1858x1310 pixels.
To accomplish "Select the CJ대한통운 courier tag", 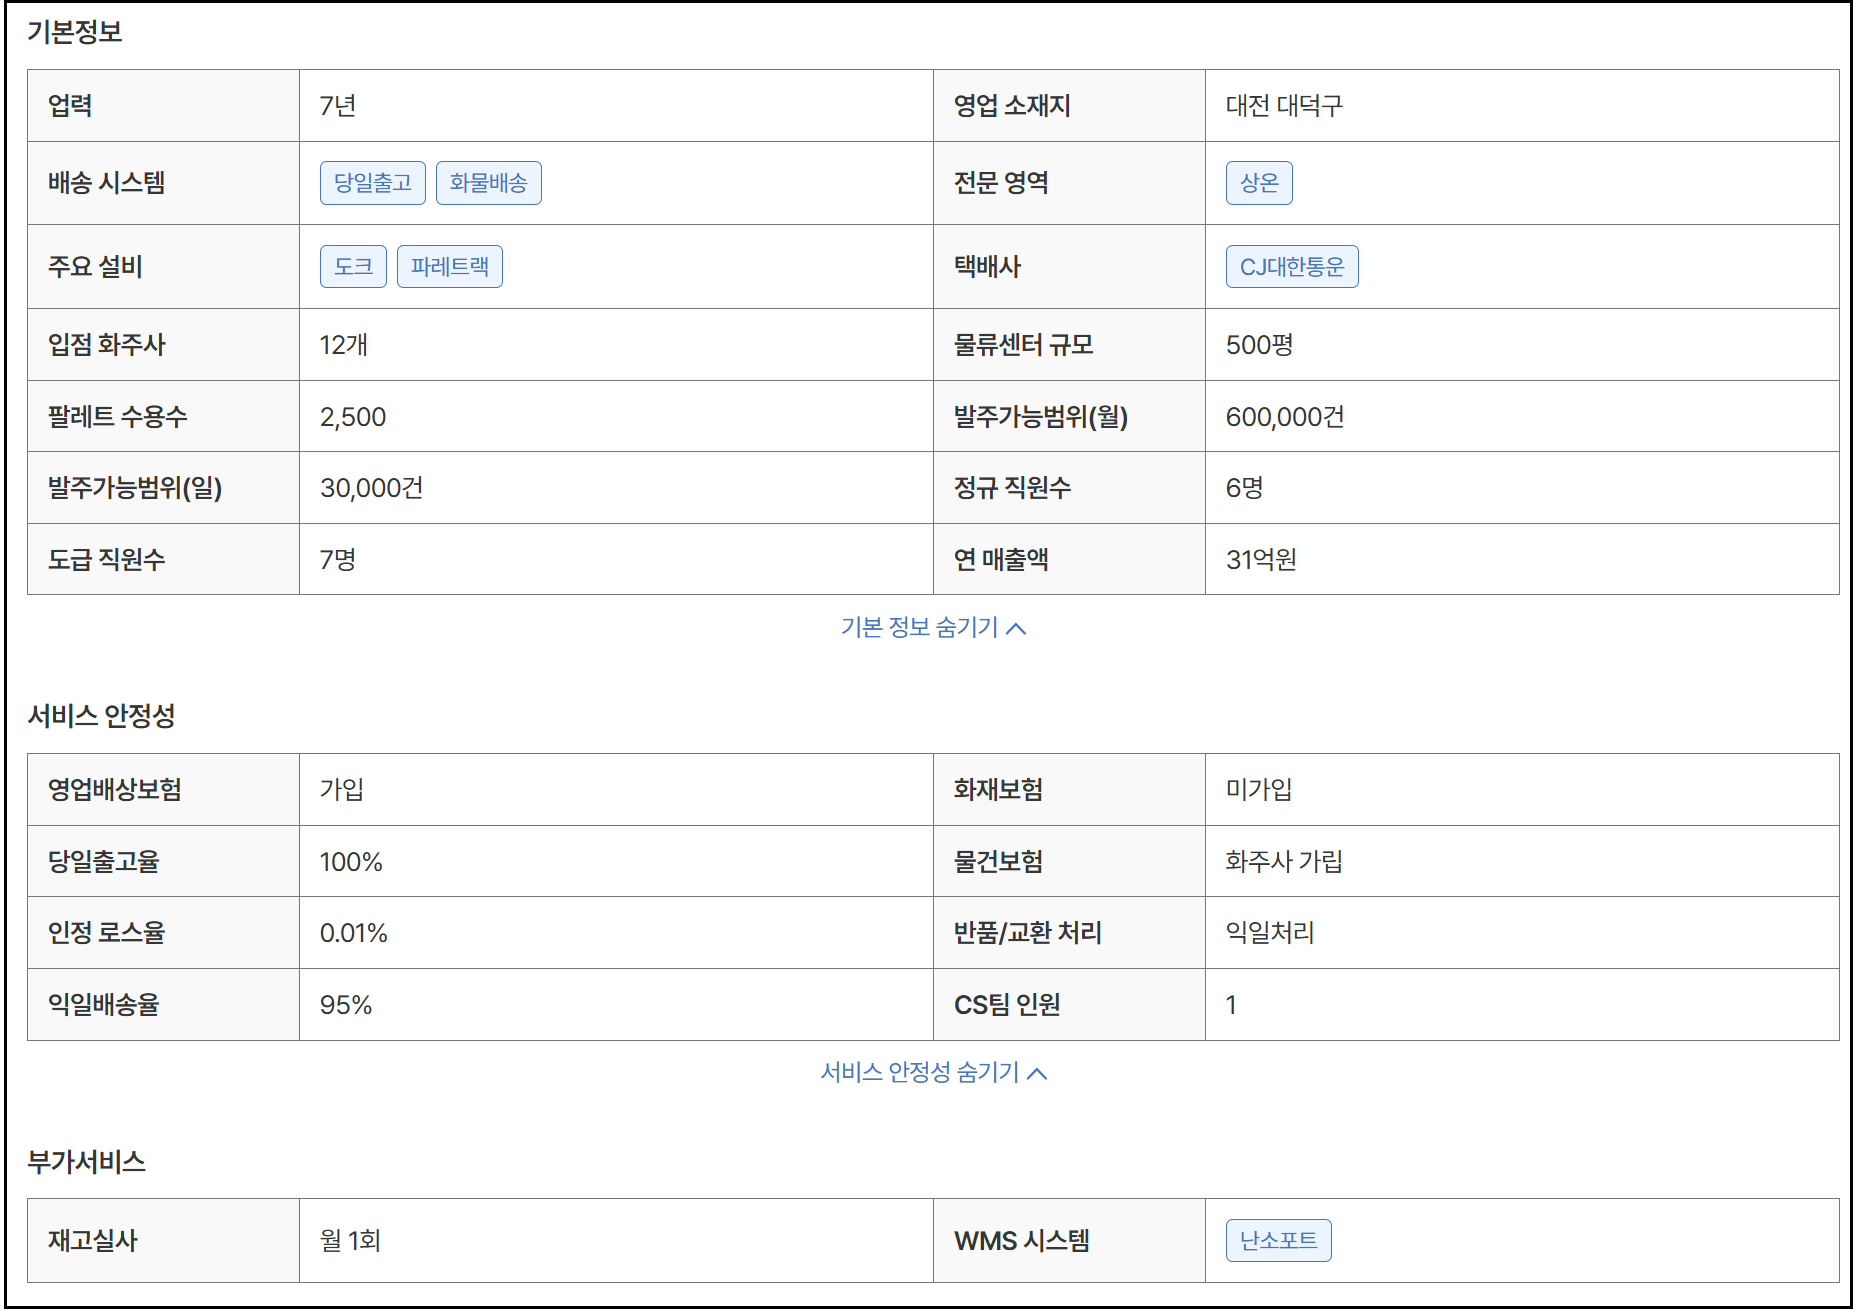I will [1292, 267].
